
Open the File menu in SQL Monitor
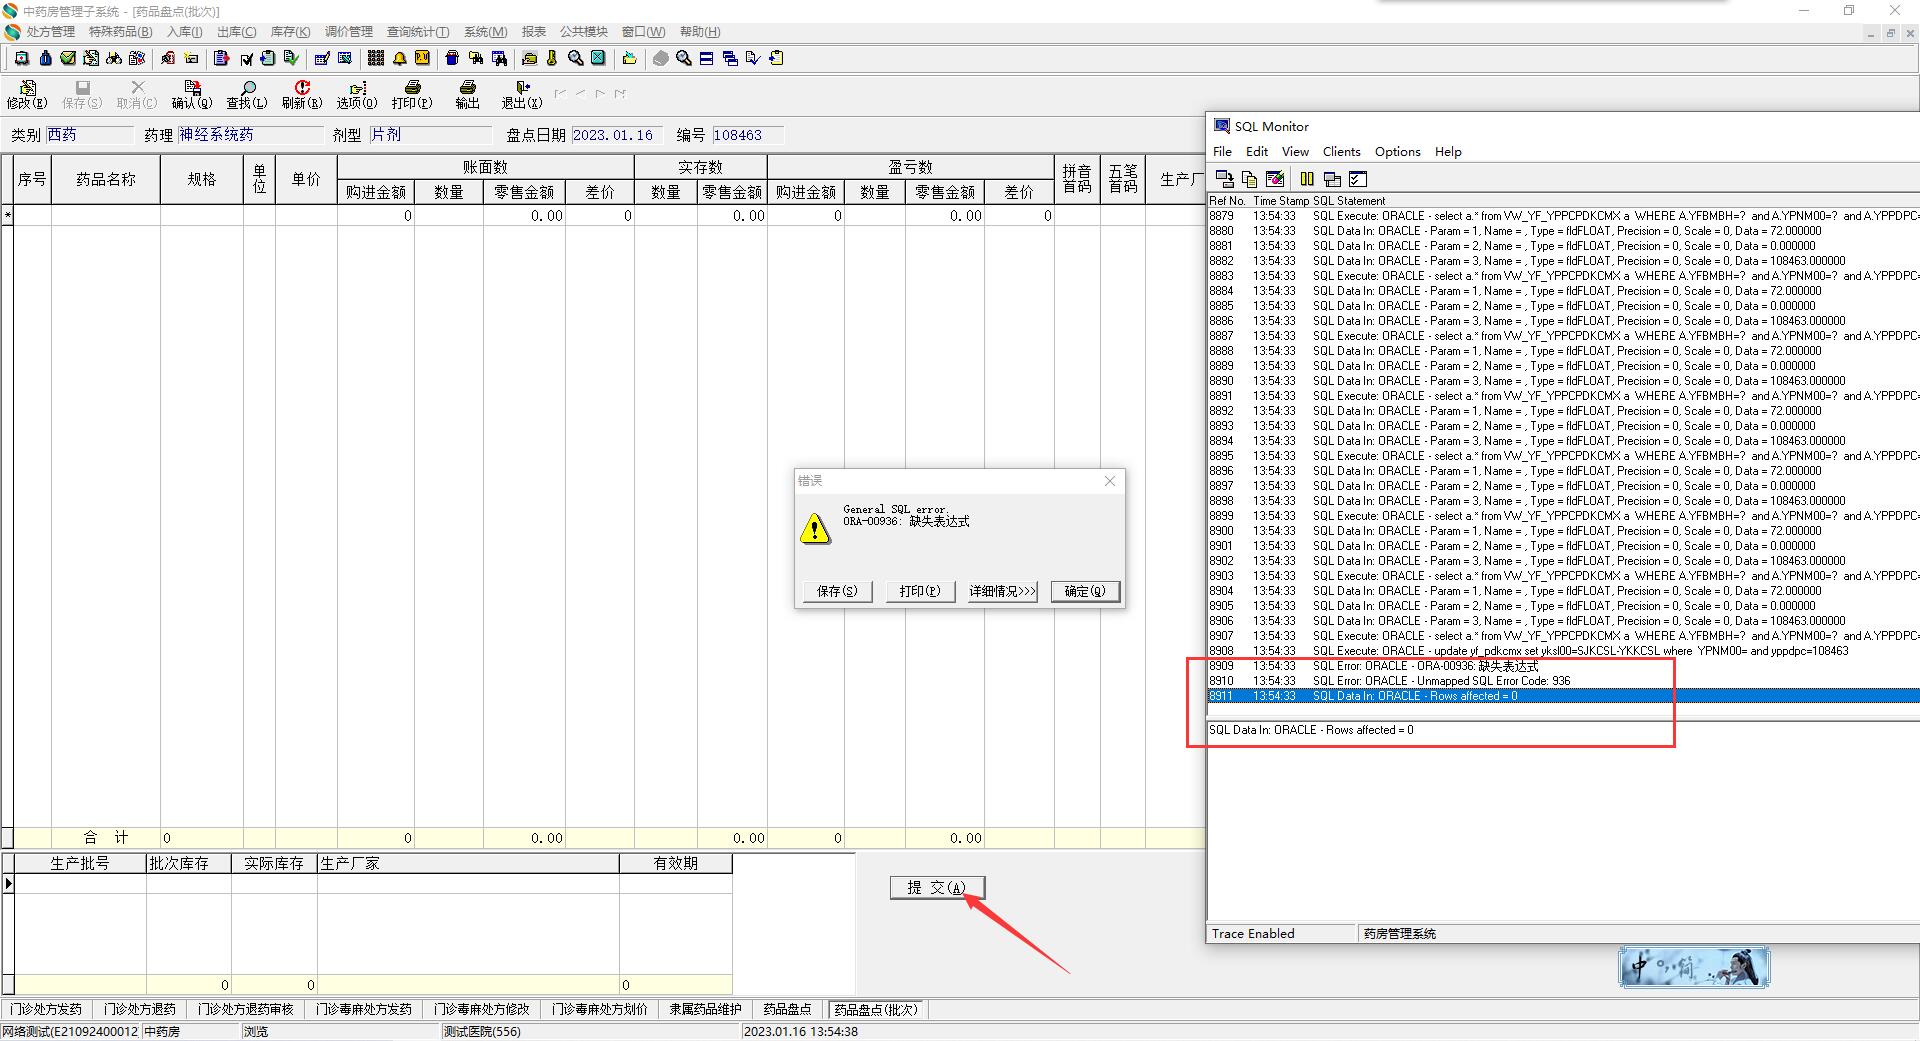point(1222,152)
